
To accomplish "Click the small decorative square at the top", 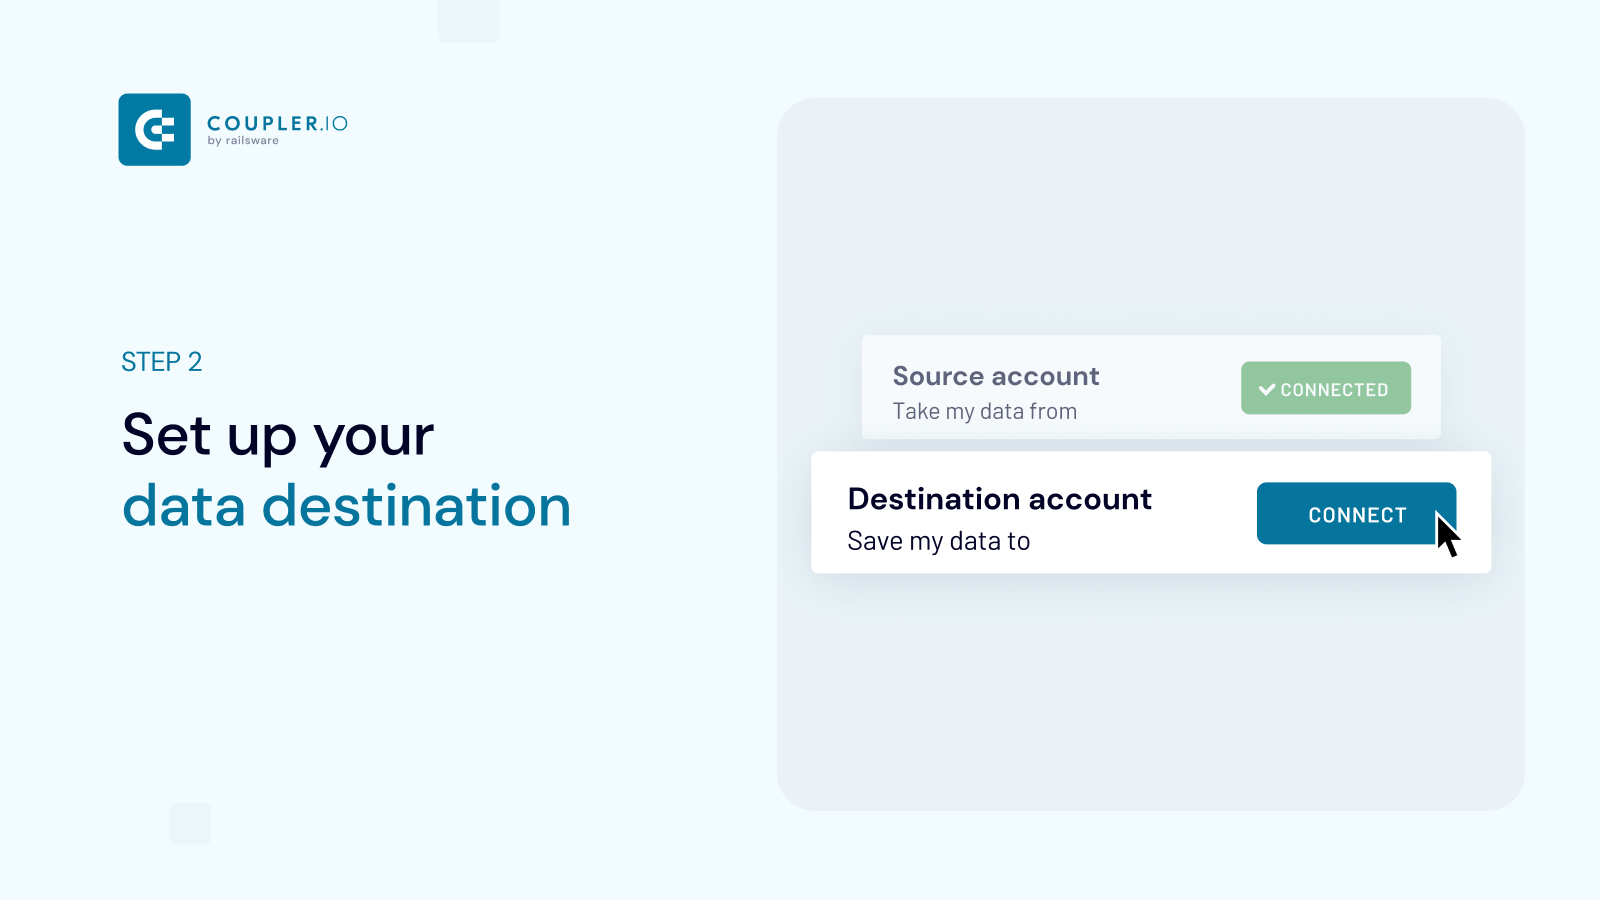I will tap(469, 20).
